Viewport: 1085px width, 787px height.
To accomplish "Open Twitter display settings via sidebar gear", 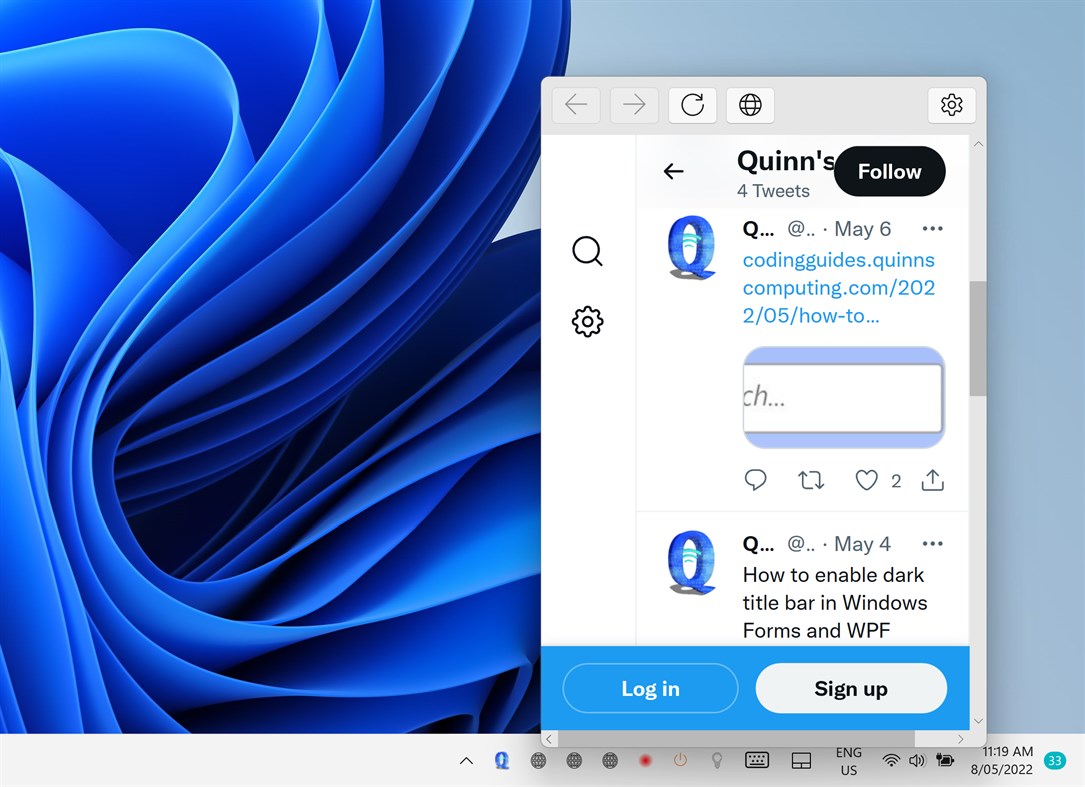I will (587, 321).
